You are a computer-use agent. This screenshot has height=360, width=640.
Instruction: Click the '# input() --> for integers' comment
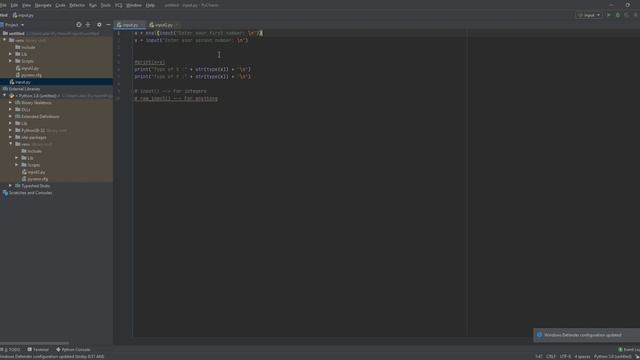click(170, 91)
